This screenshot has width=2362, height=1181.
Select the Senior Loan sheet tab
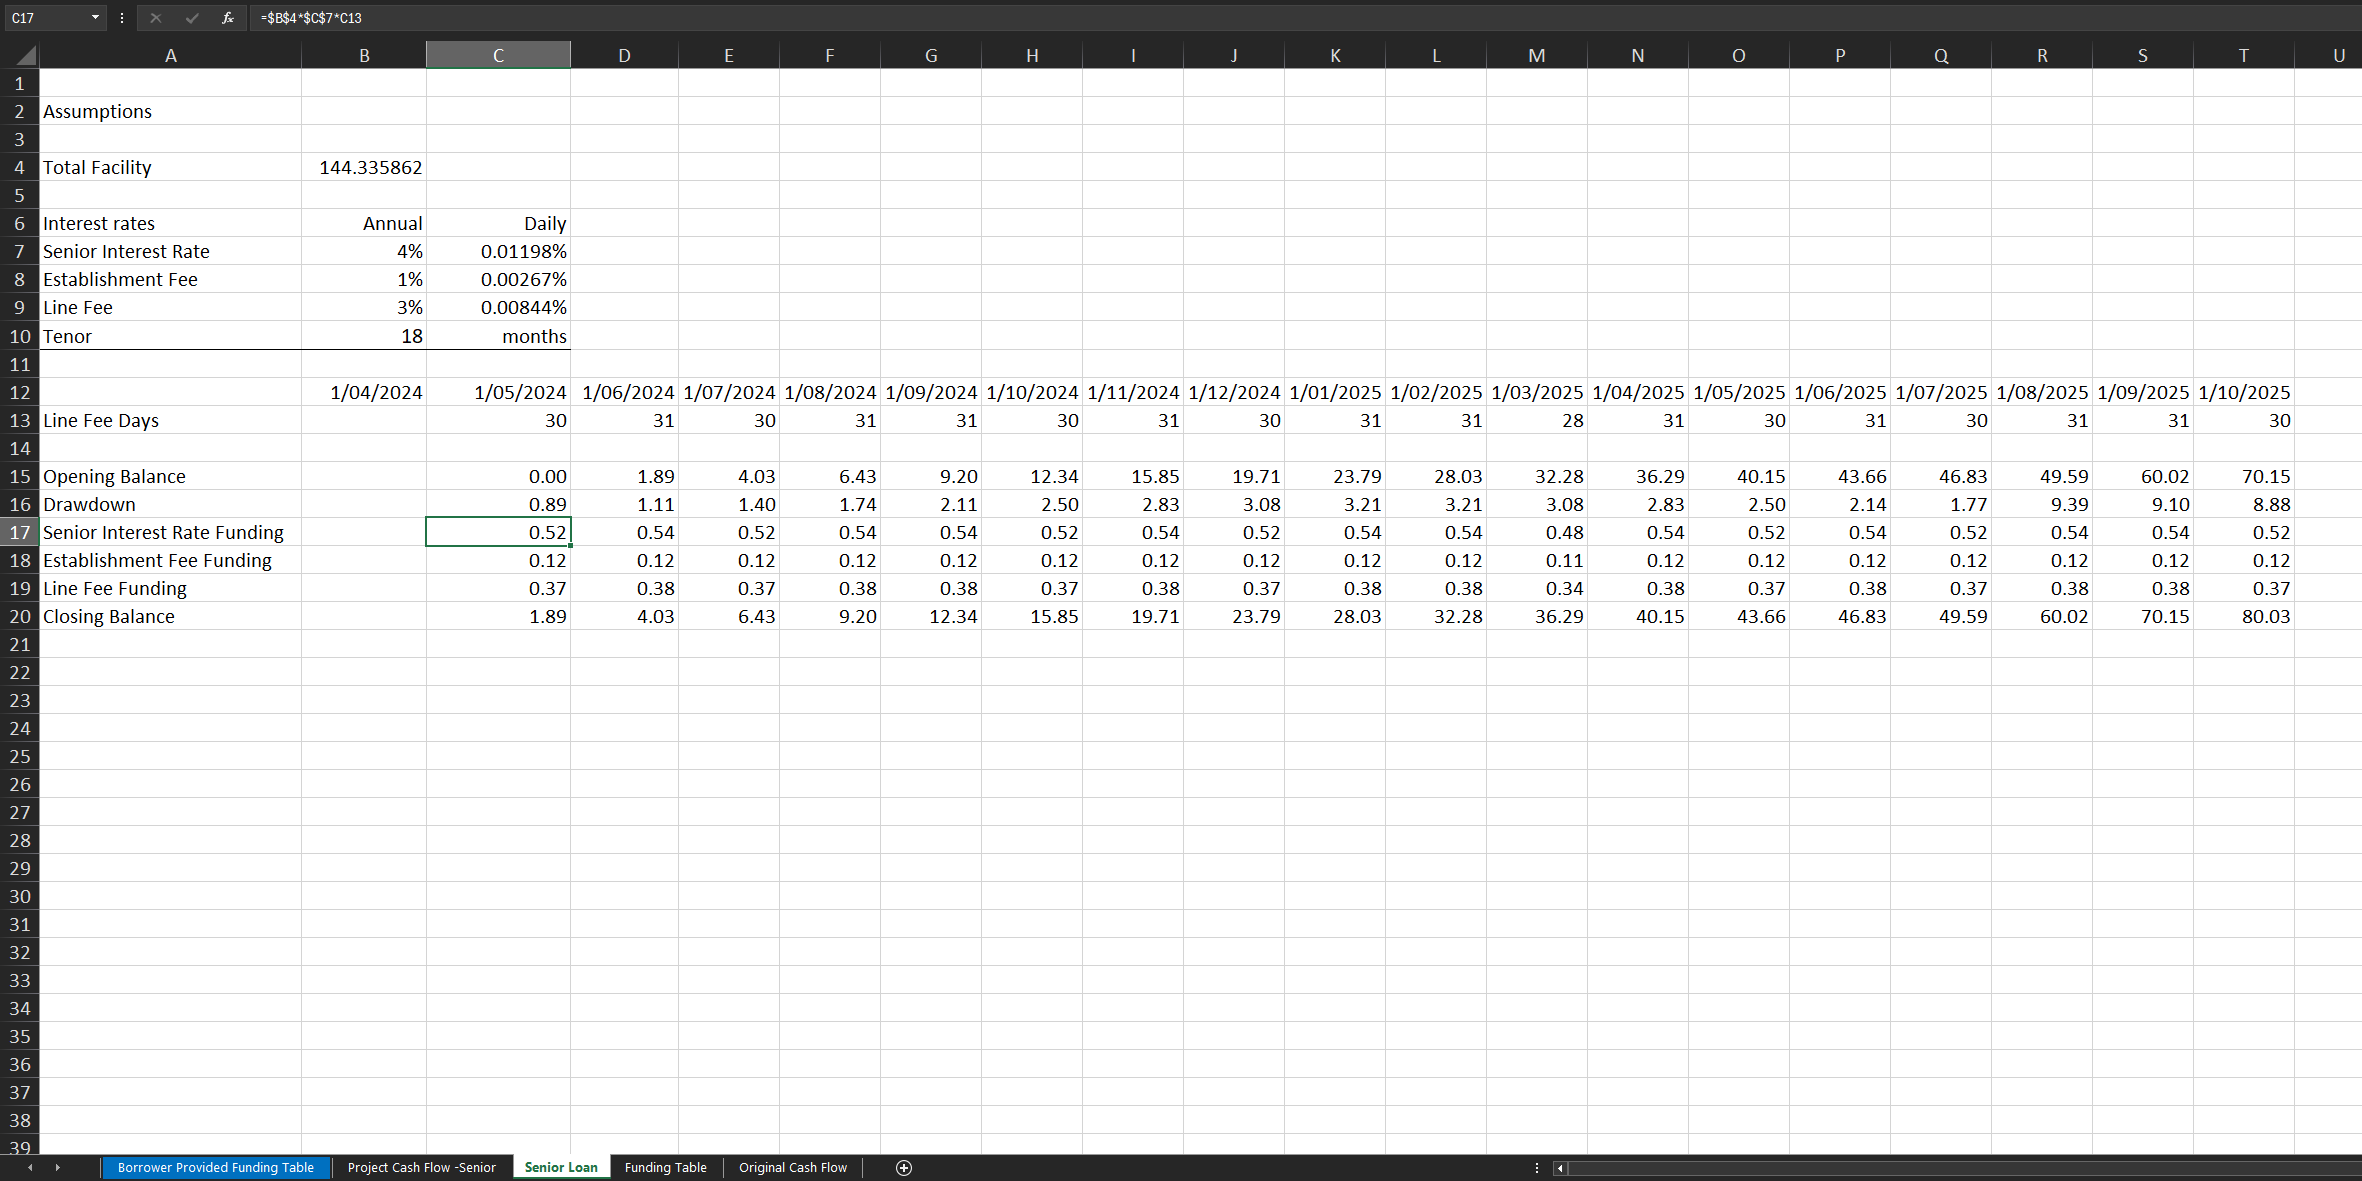(561, 1168)
